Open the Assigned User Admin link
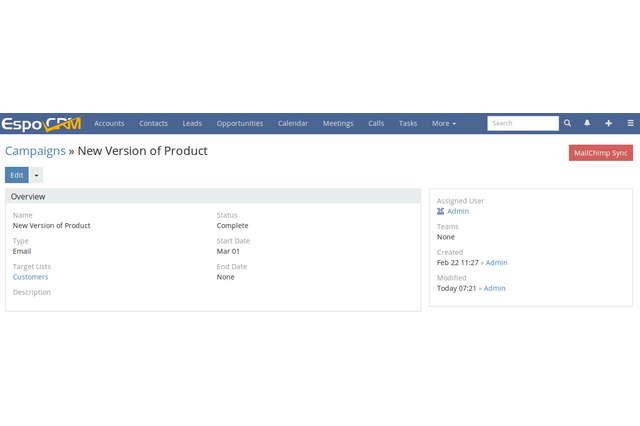Viewport: 640px width, 426px height. (x=458, y=212)
